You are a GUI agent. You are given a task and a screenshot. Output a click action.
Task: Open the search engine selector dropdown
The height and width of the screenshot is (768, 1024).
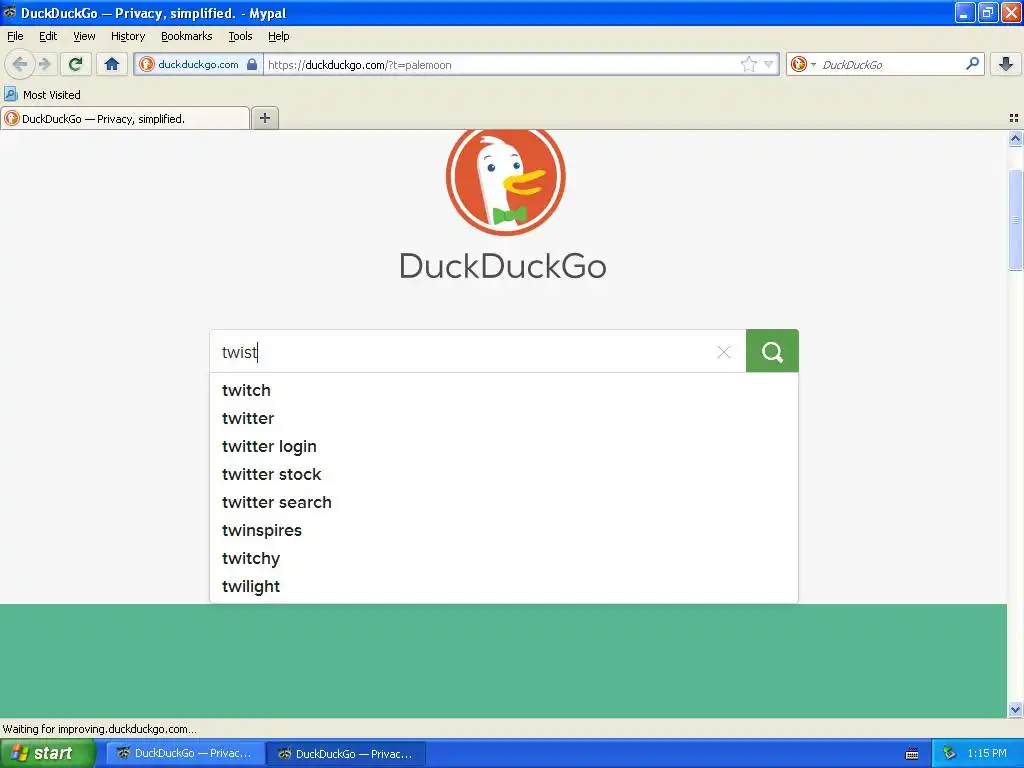[803, 64]
